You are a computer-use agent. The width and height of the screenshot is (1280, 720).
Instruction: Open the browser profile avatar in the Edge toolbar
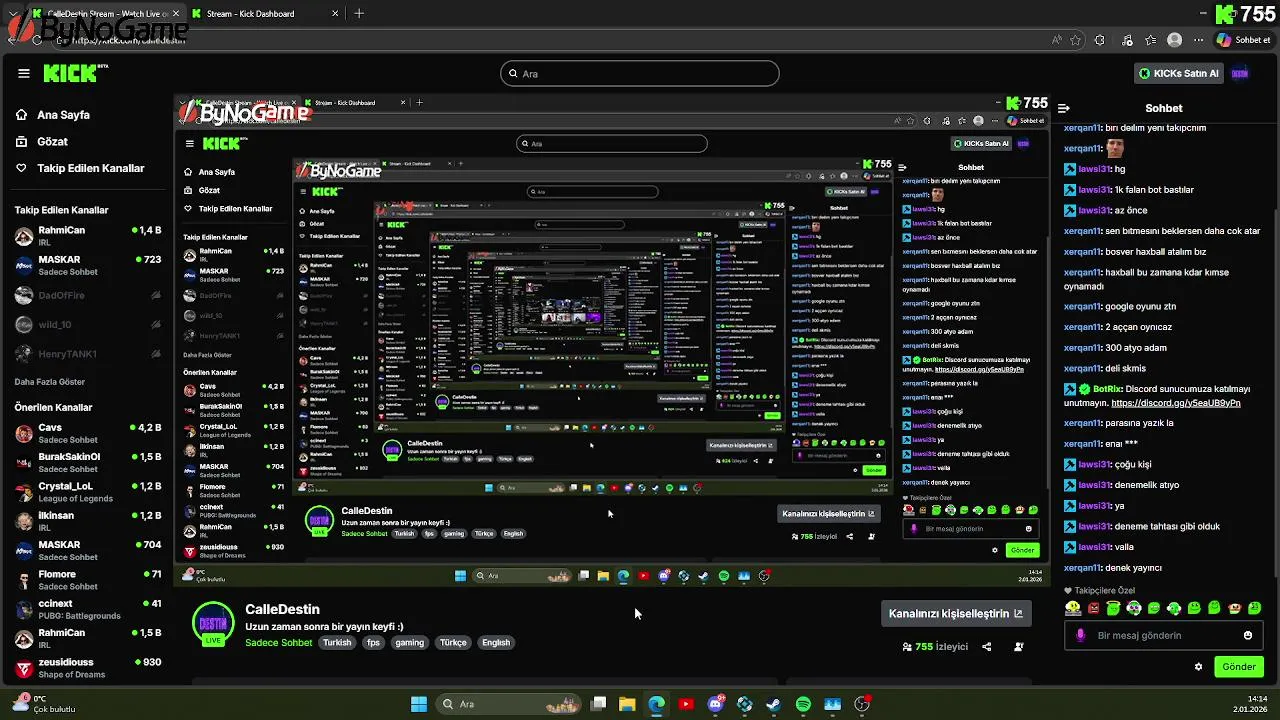tap(1174, 40)
